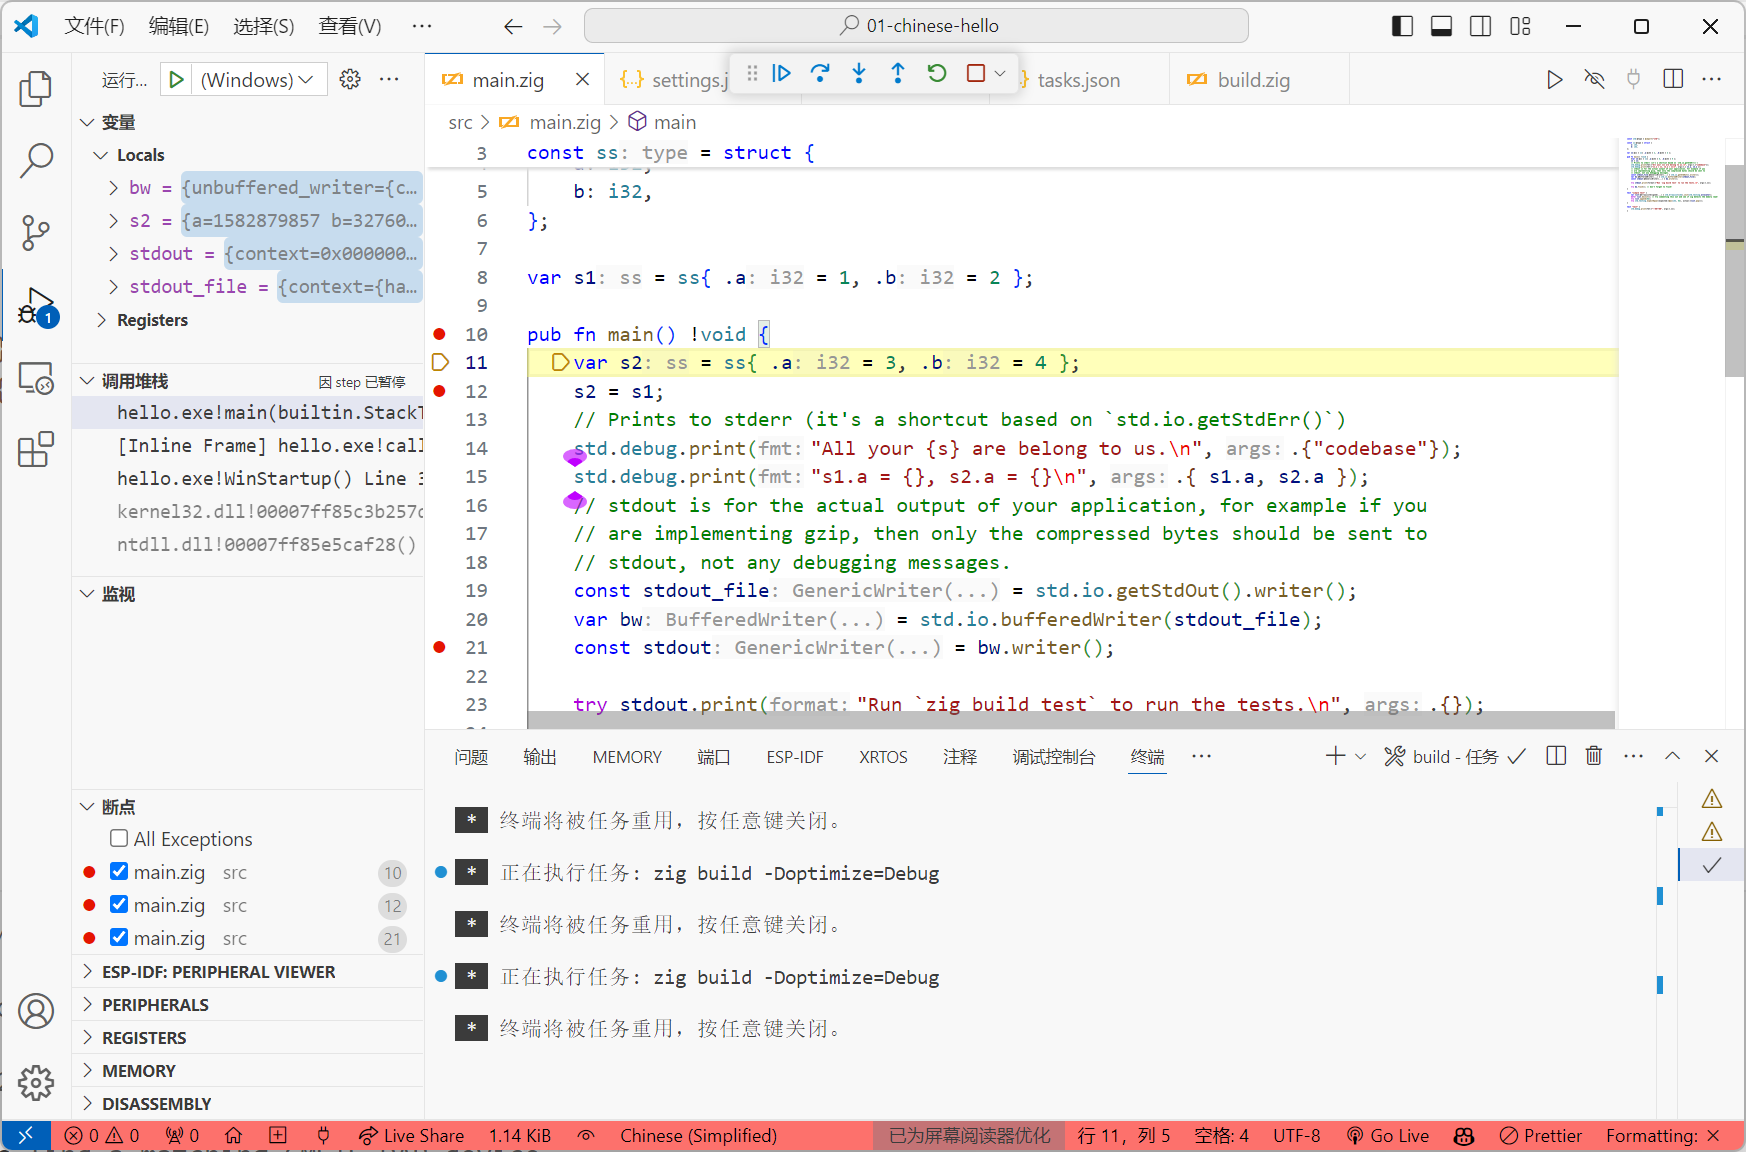
Task: Create a new terminal with the plus icon
Action: [1335, 756]
